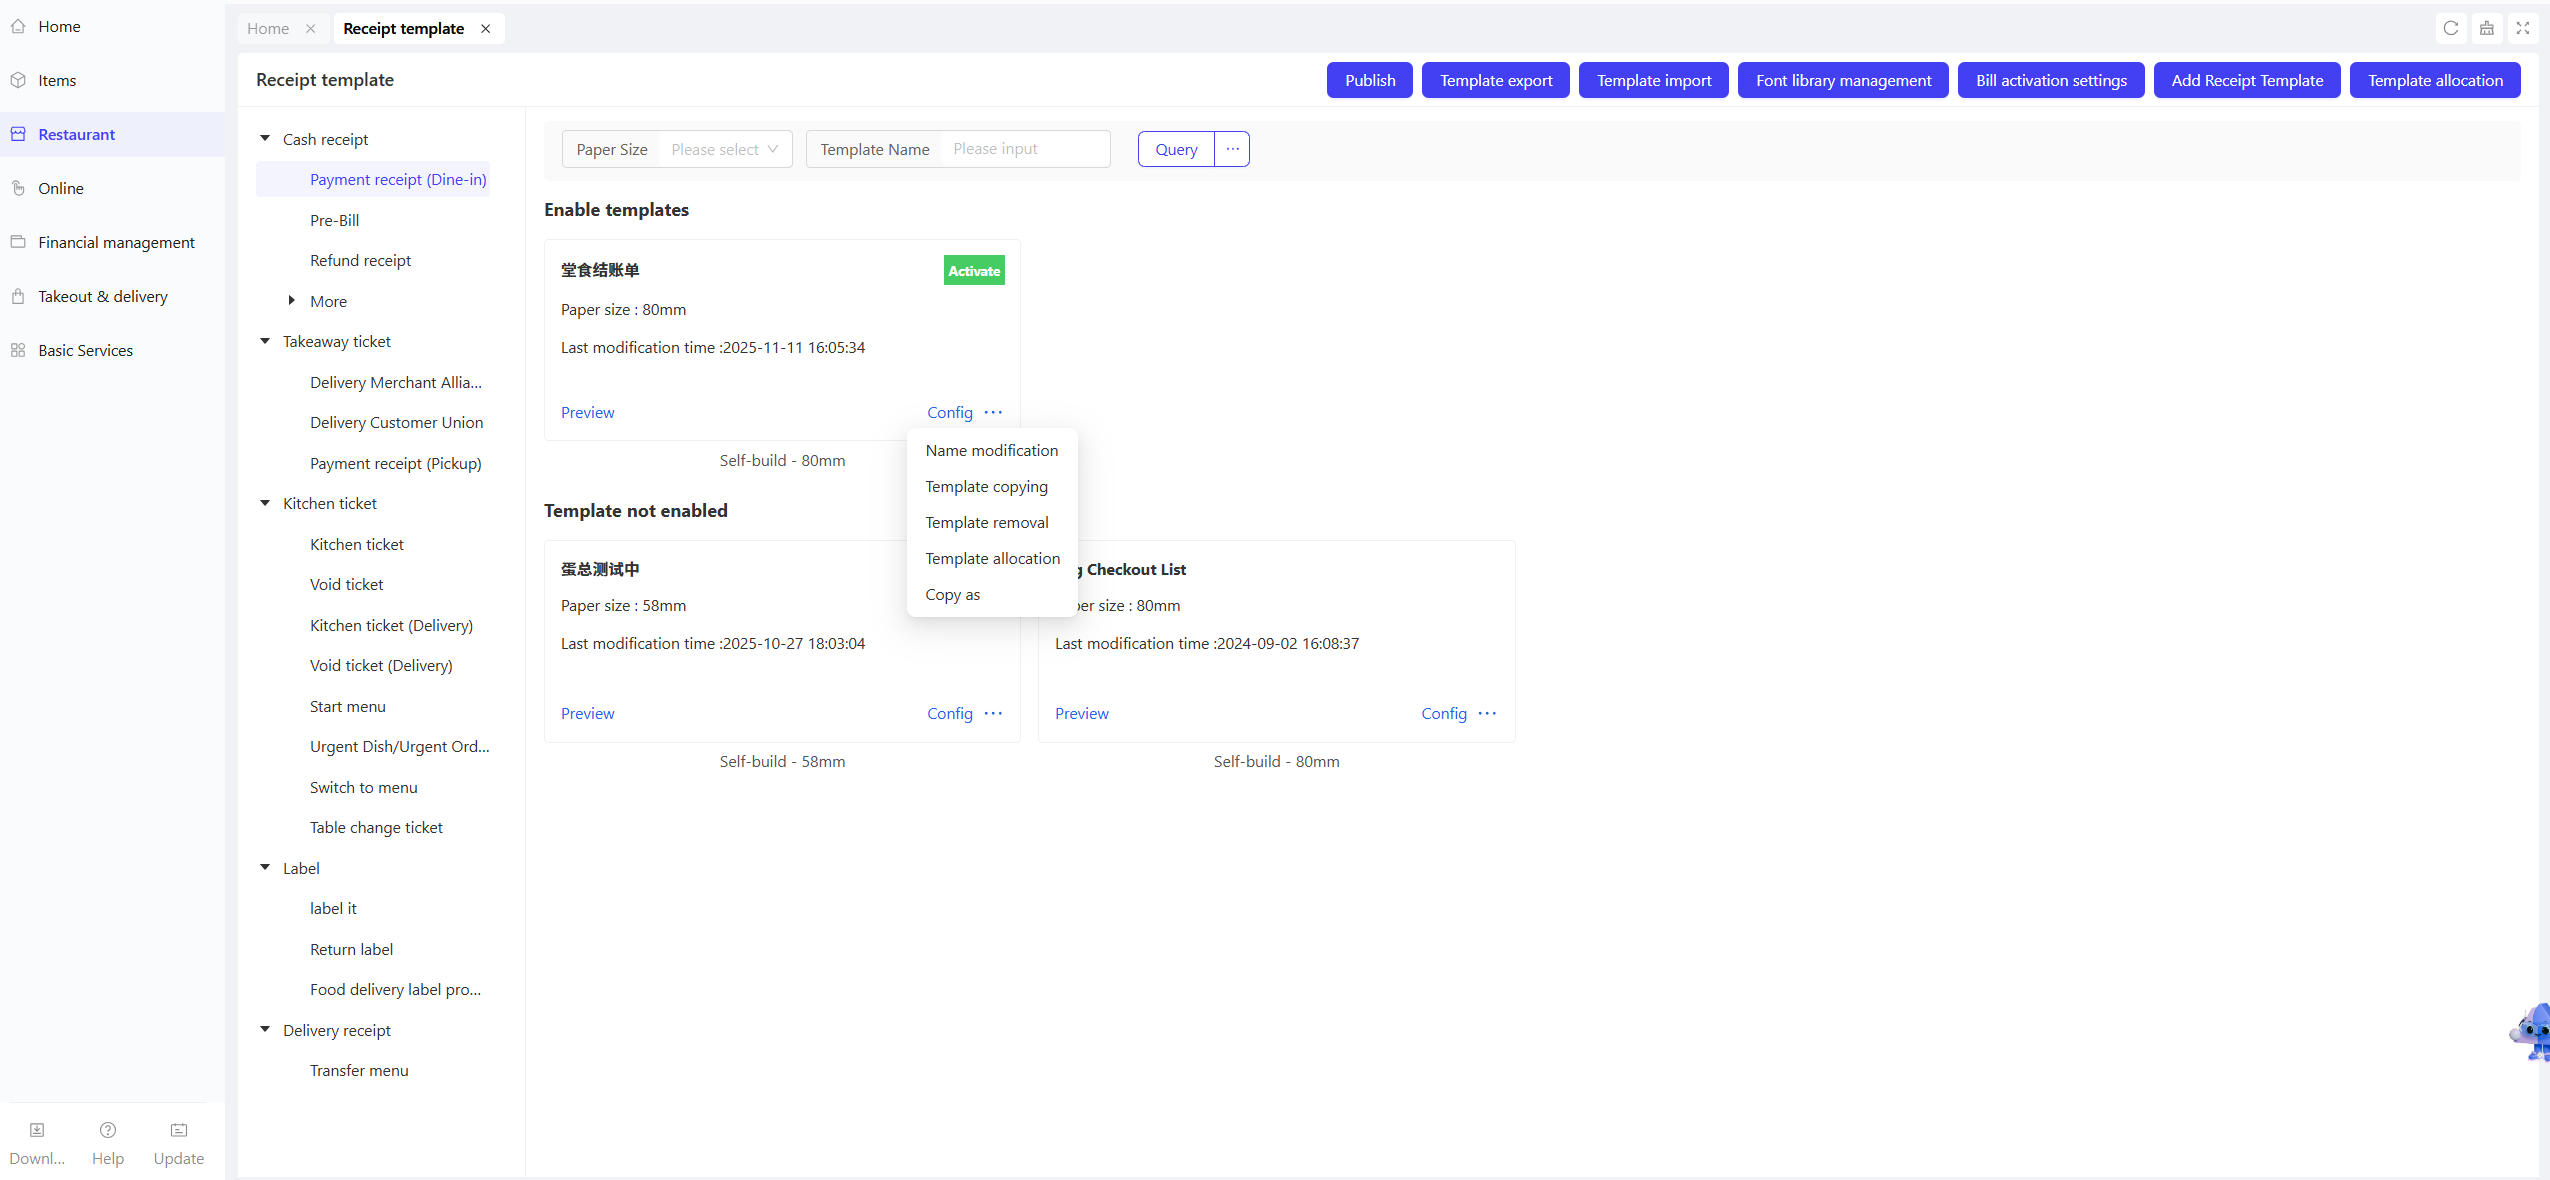This screenshot has width=2550, height=1180.
Task: Click Preview link on 堂食结账单 template
Action: (x=587, y=412)
